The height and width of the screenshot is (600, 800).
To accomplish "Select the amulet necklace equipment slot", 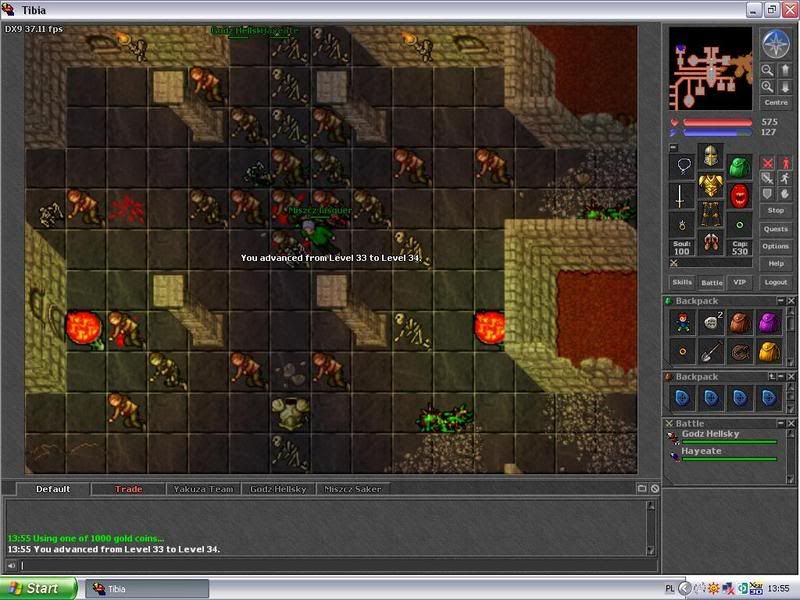I will click(682, 166).
